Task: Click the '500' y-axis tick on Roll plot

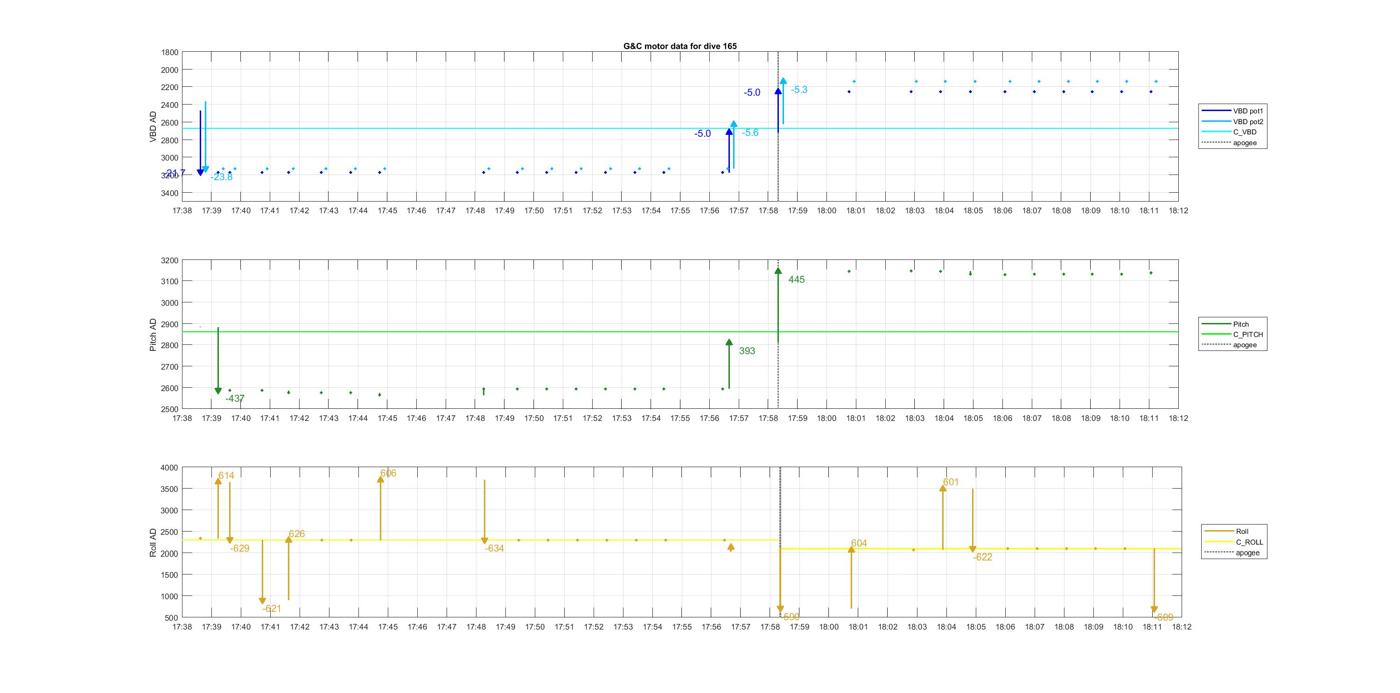Action: click(171, 618)
